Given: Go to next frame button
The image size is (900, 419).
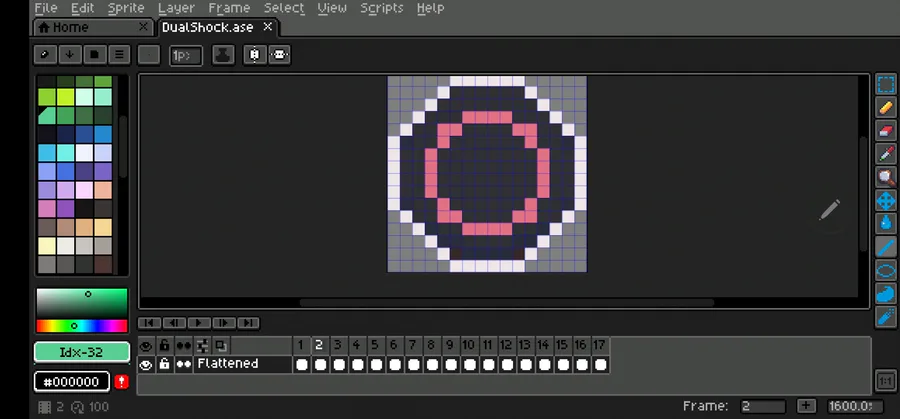Looking at the screenshot, I should pos(223,323).
